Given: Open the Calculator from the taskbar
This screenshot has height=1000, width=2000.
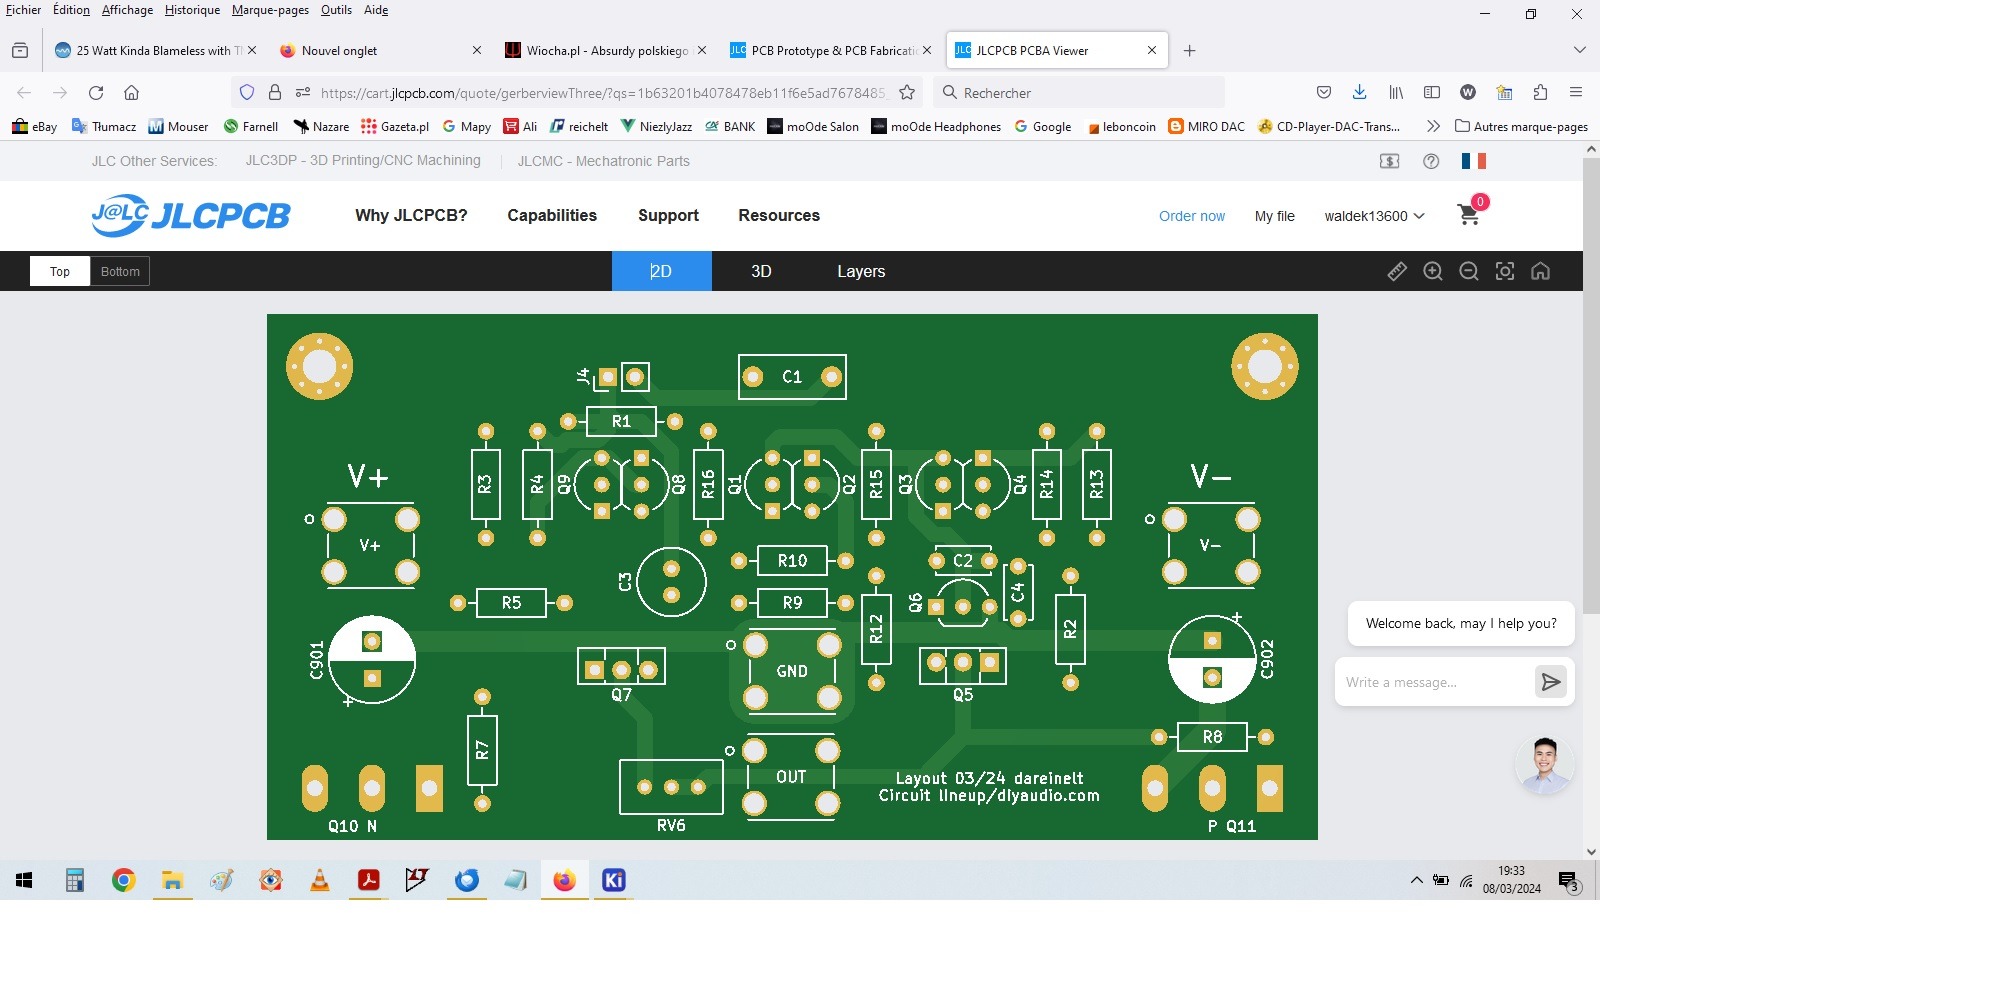Looking at the screenshot, I should click(74, 880).
